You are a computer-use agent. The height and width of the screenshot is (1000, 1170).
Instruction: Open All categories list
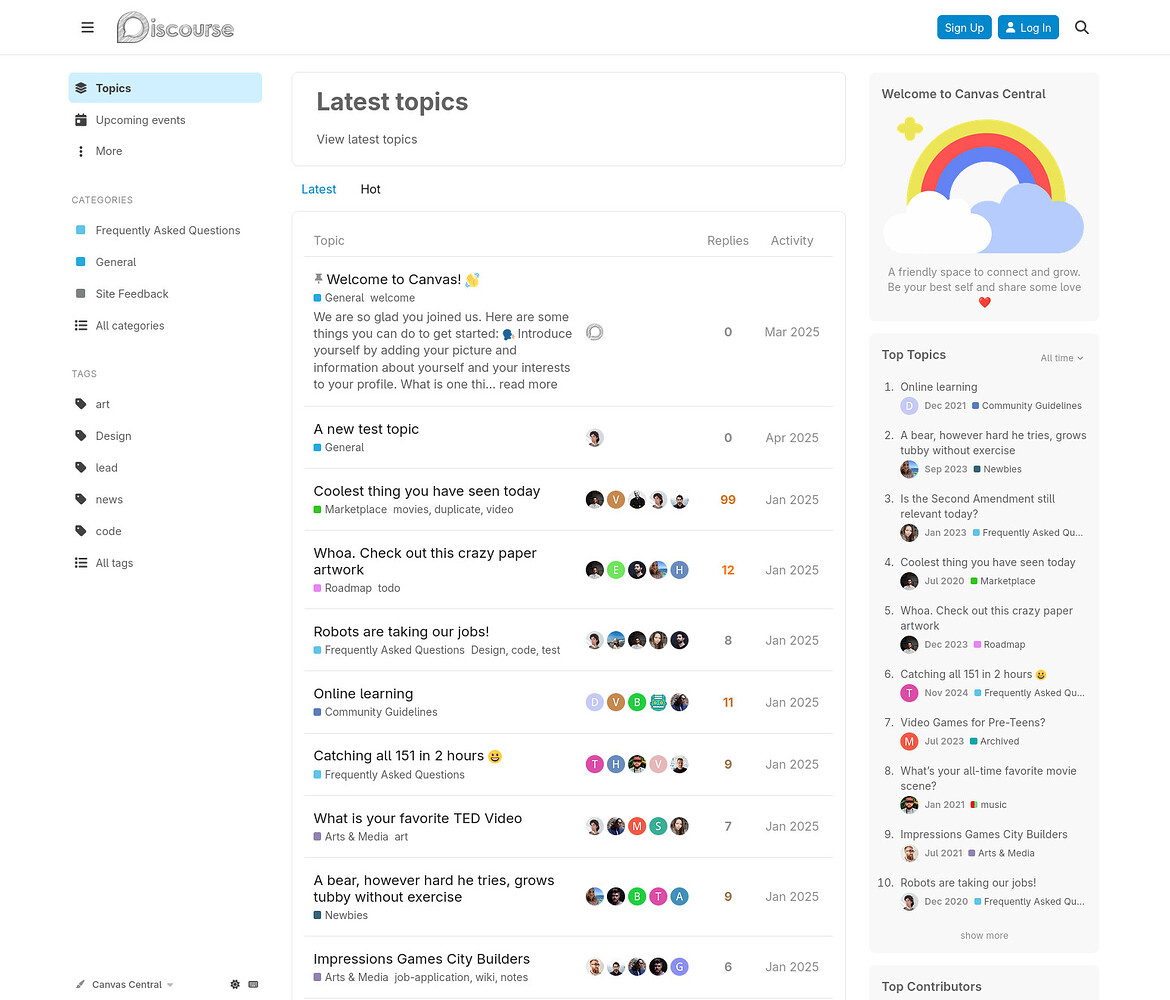click(x=129, y=326)
